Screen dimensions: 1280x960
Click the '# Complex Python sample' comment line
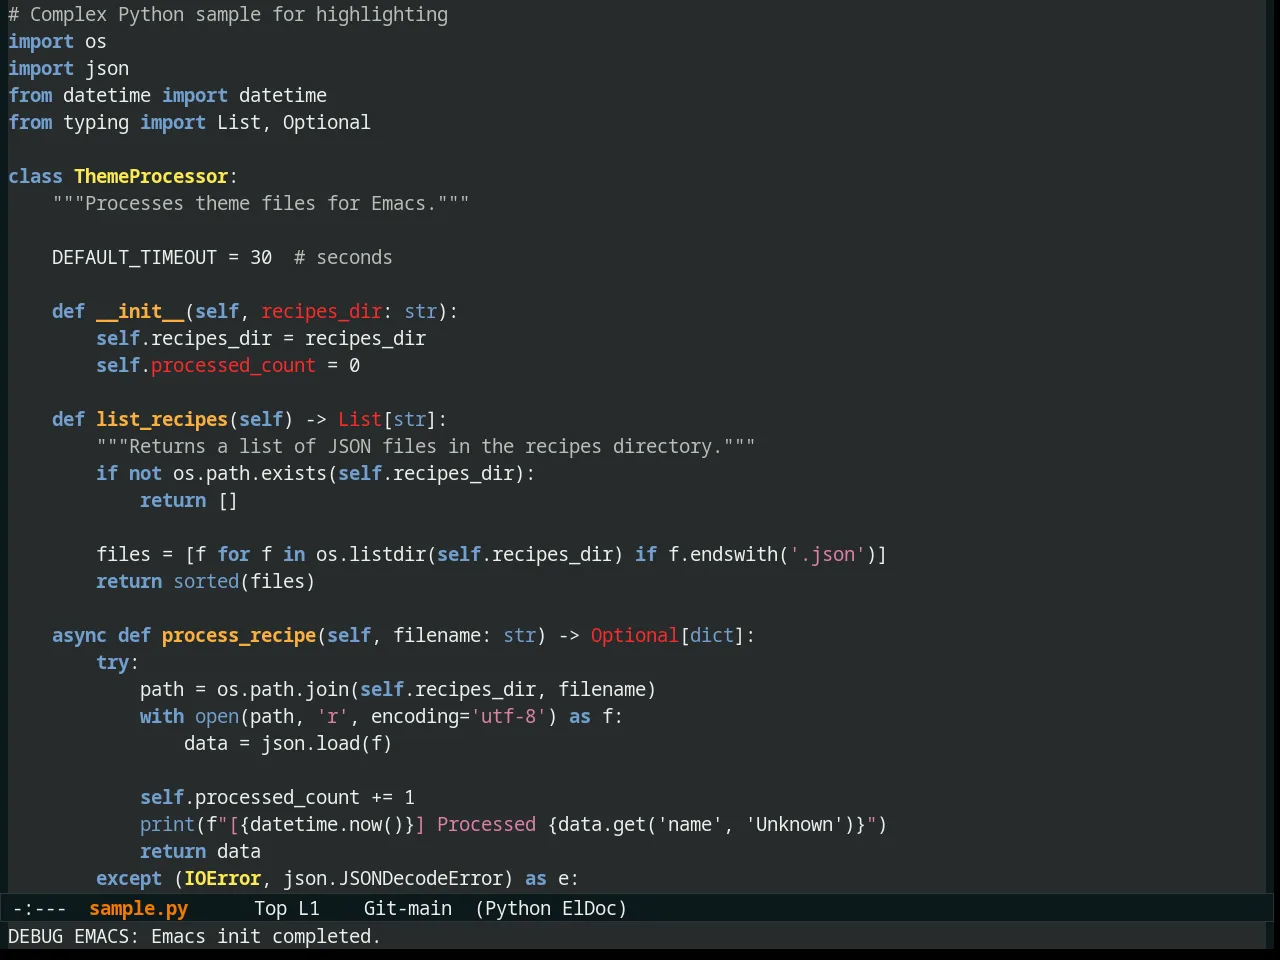(x=228, y=14)
